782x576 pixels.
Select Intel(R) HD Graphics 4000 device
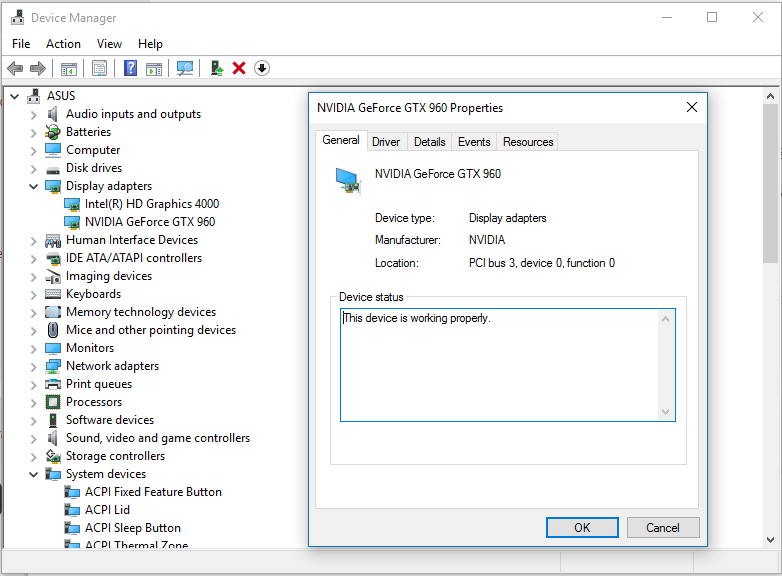[152, 204]
